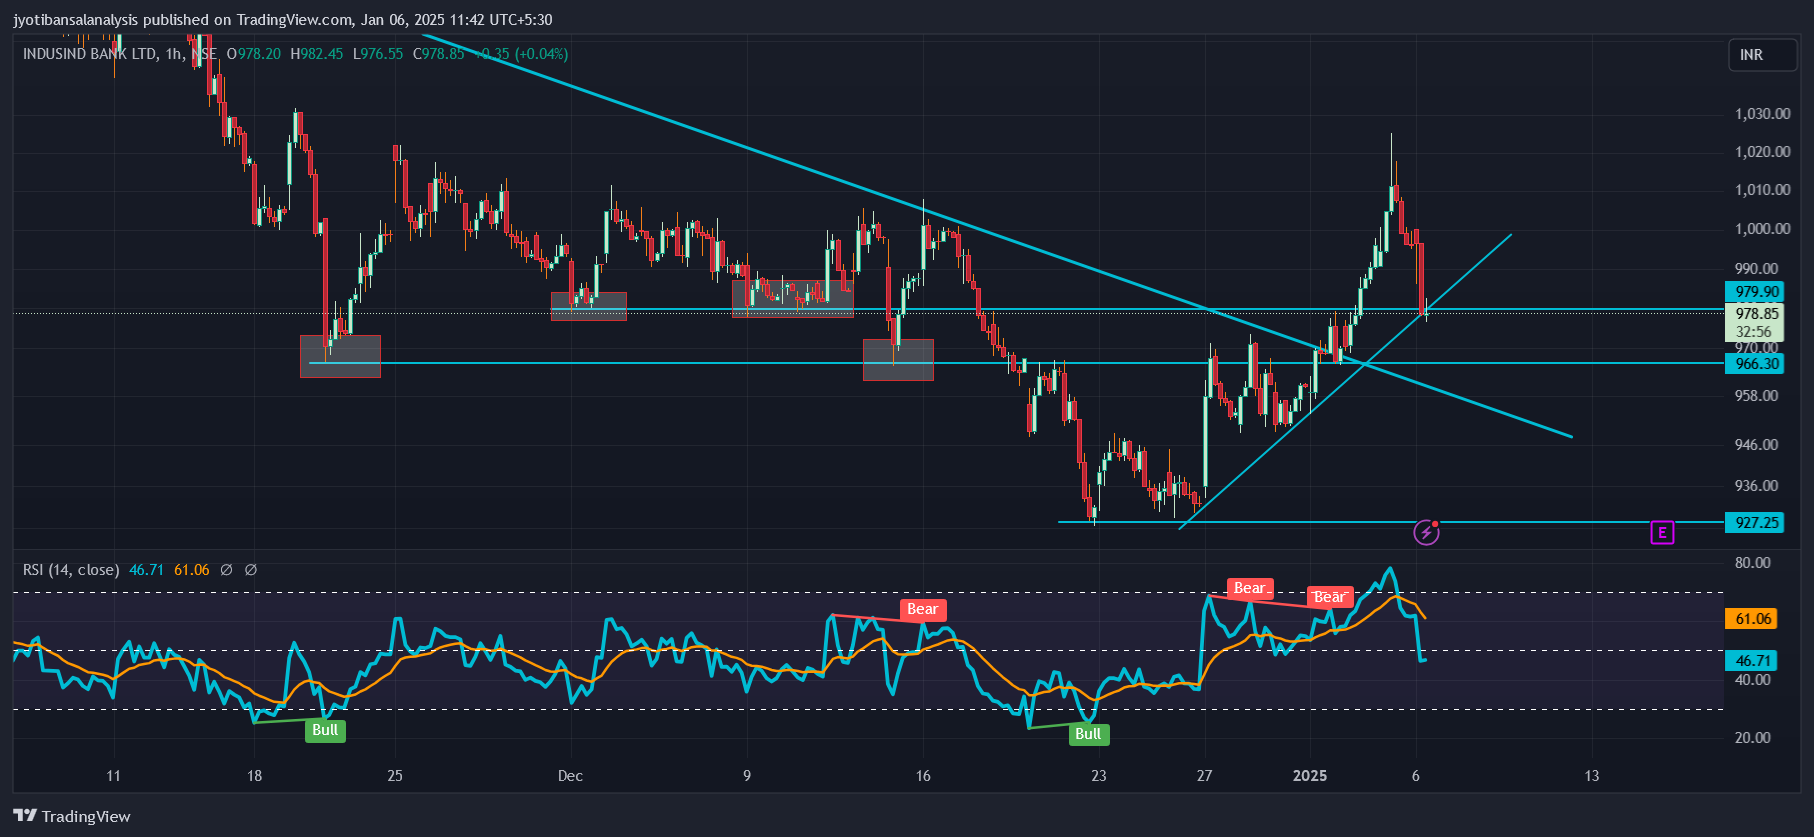Click the 20.00 level on RSI axis

(1753, 738)
